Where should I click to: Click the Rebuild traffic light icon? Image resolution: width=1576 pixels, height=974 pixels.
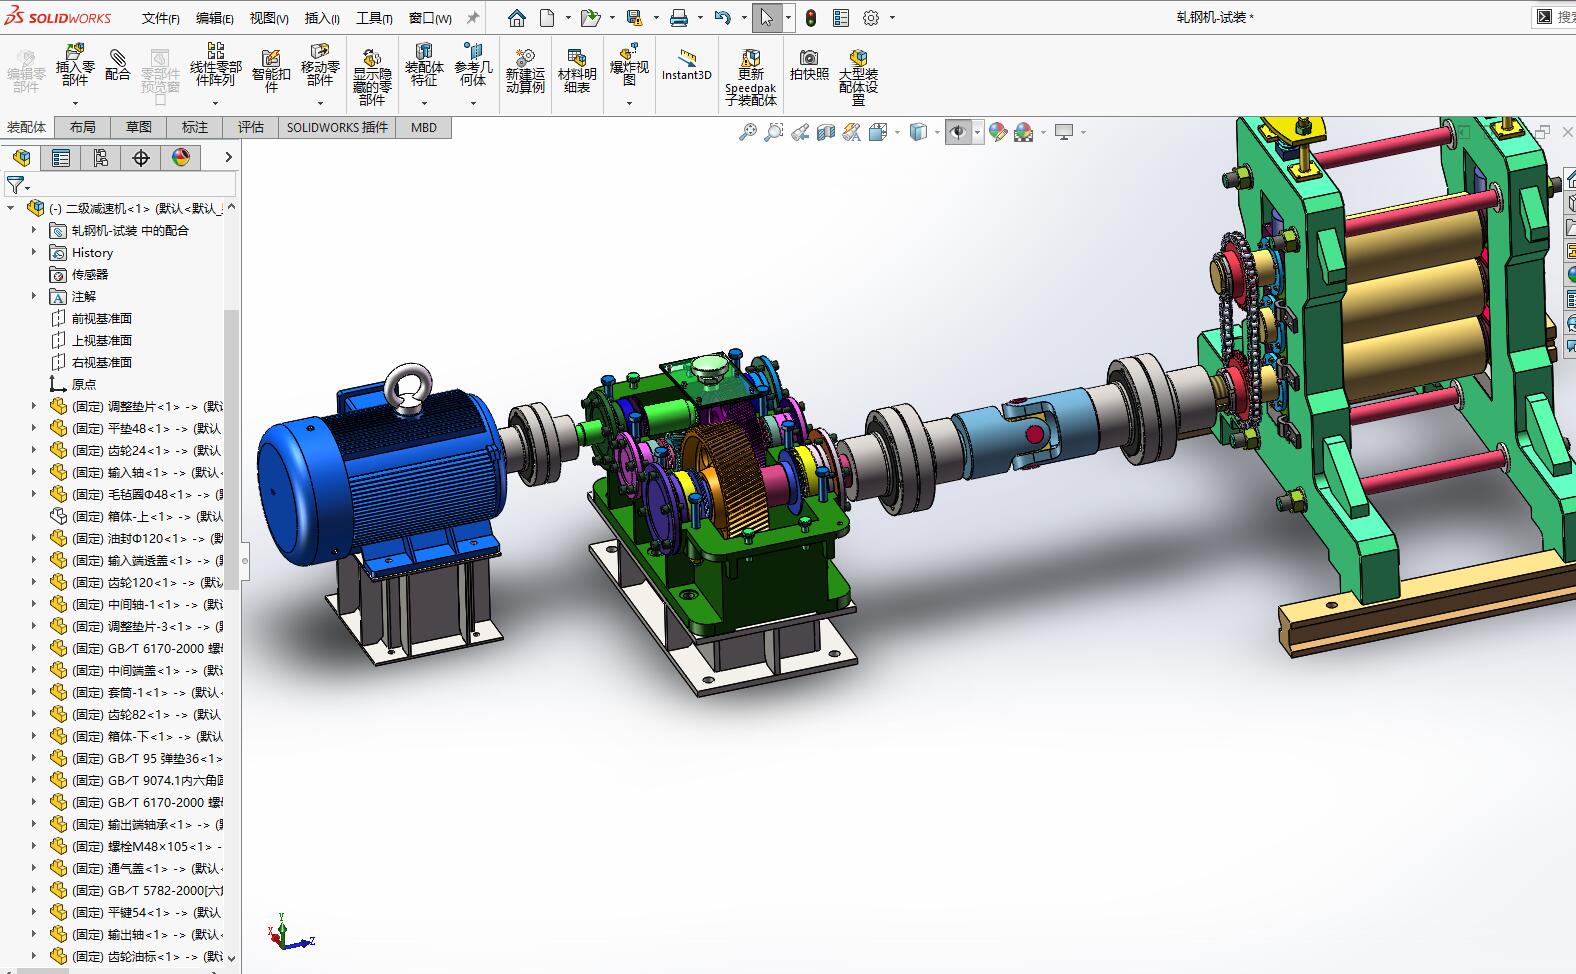(x=811, y=18)
